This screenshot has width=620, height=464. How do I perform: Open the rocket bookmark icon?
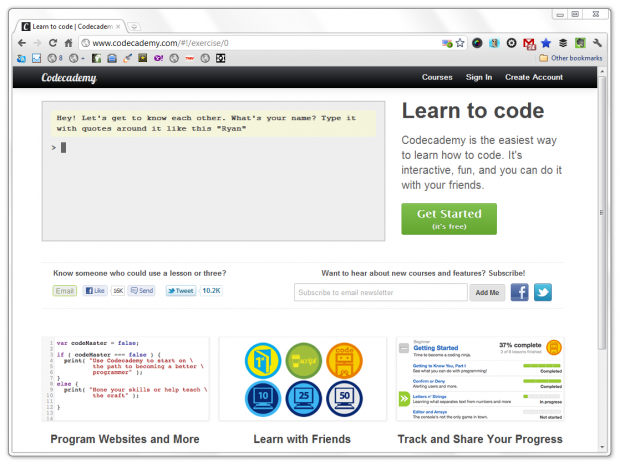point(127,58)
